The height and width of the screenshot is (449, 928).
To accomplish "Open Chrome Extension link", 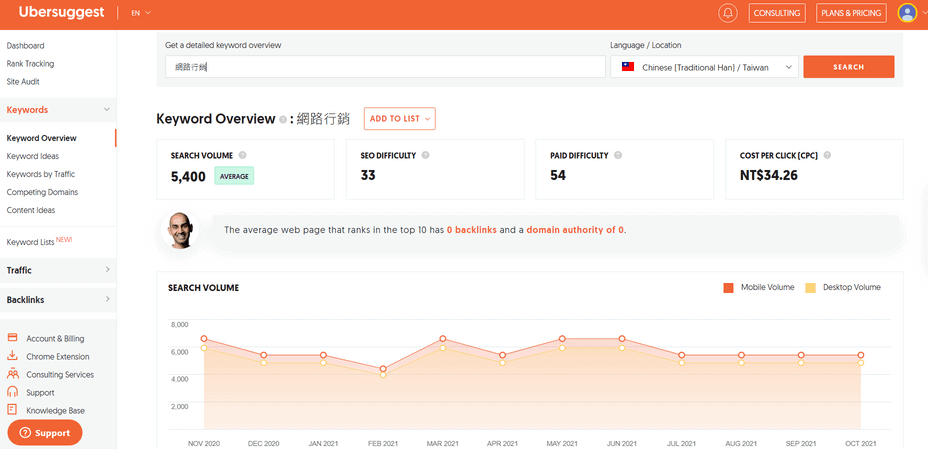I will [58, 357].
